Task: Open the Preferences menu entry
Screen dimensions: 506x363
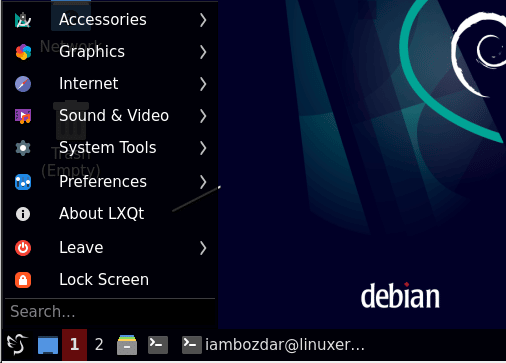Action: pos(110,182)
